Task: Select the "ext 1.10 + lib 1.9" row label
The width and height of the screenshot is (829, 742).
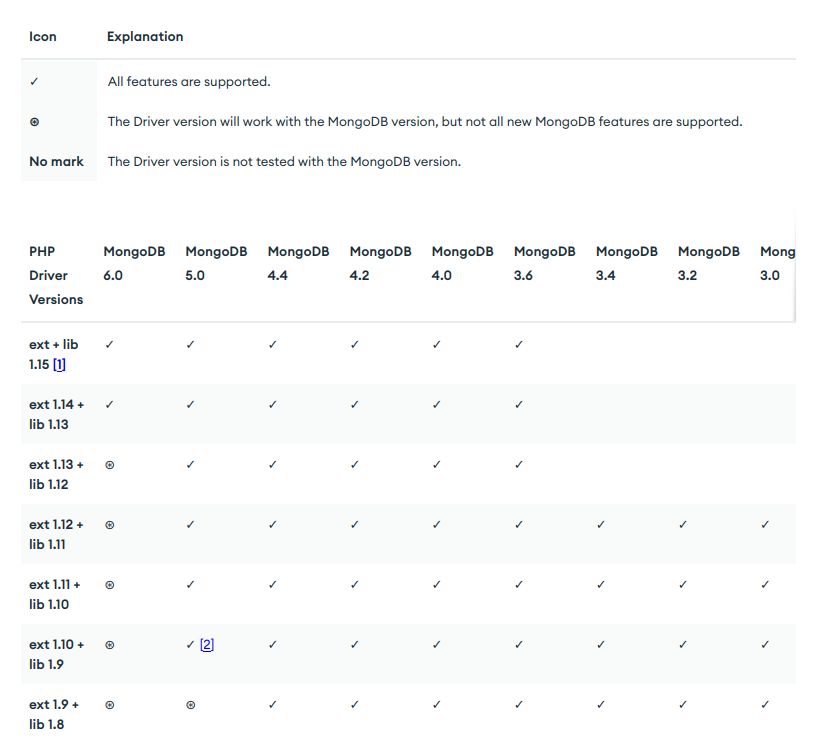Action: [56, 654]
